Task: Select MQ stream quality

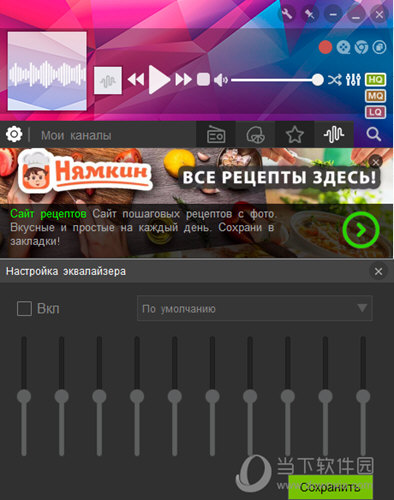Action: tap(375, 96)
